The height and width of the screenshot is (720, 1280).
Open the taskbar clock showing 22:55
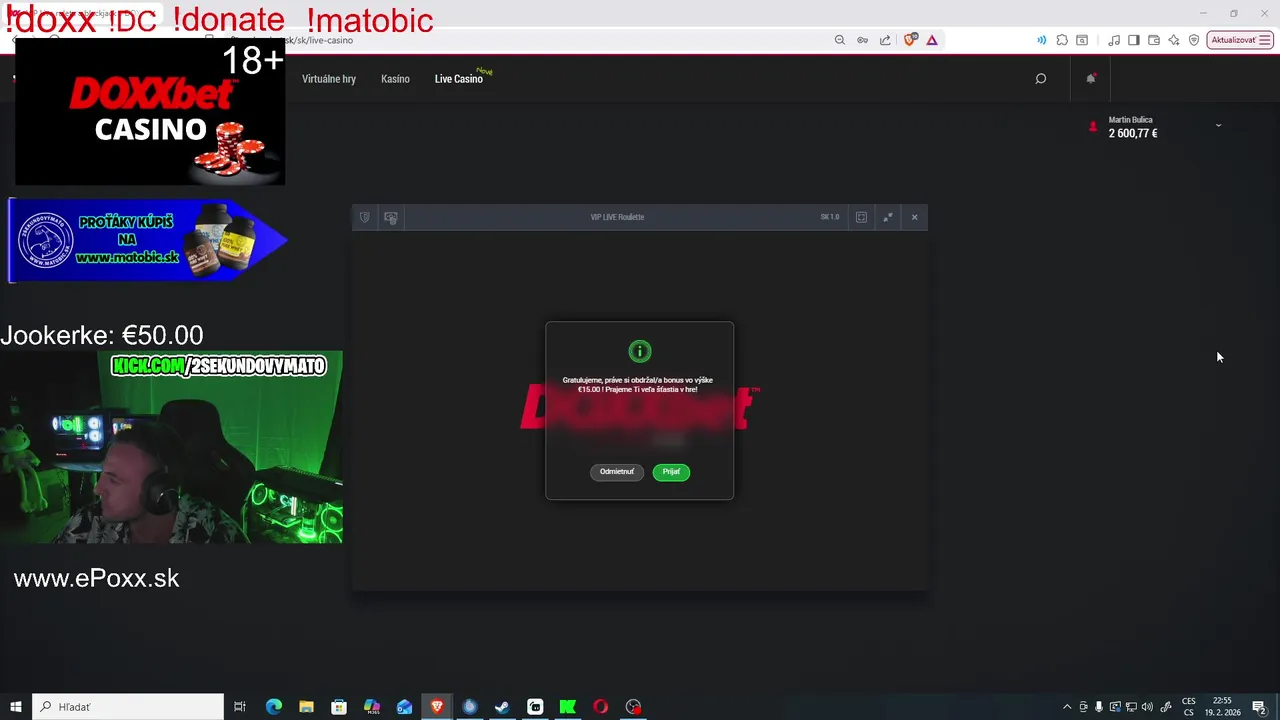[x=1222, y=707]
